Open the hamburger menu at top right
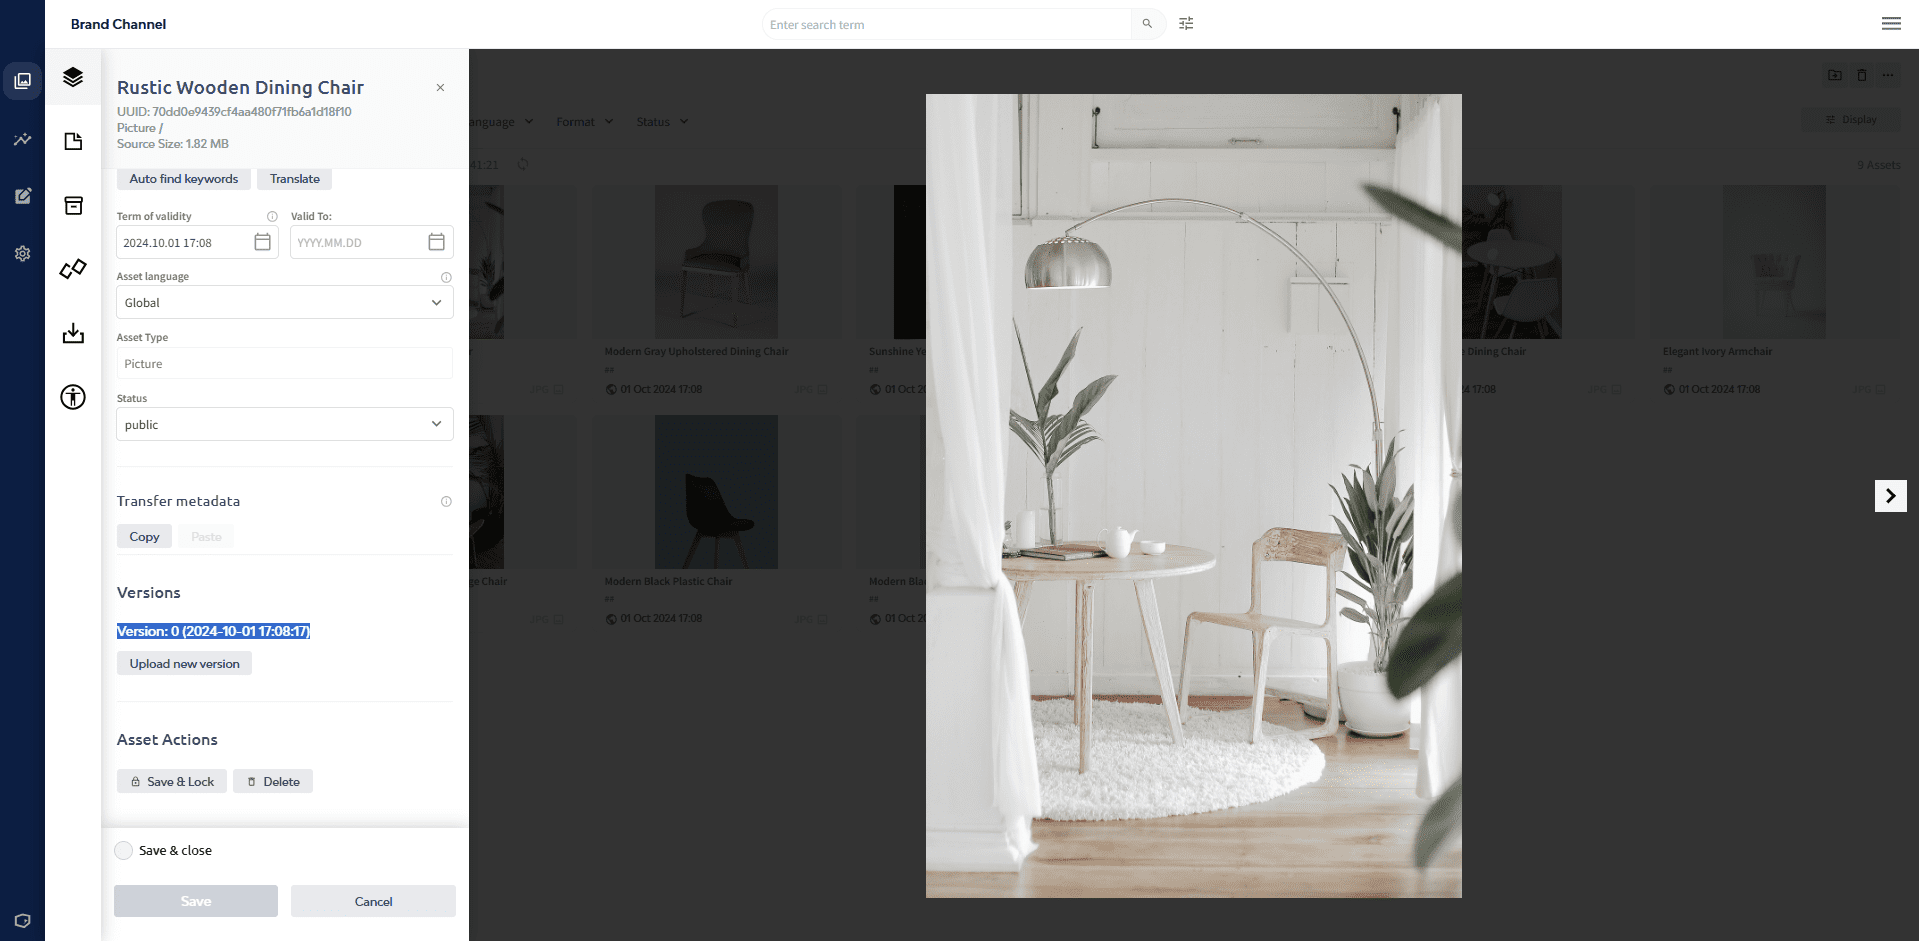The image size is (1919, 941). 1890,24
